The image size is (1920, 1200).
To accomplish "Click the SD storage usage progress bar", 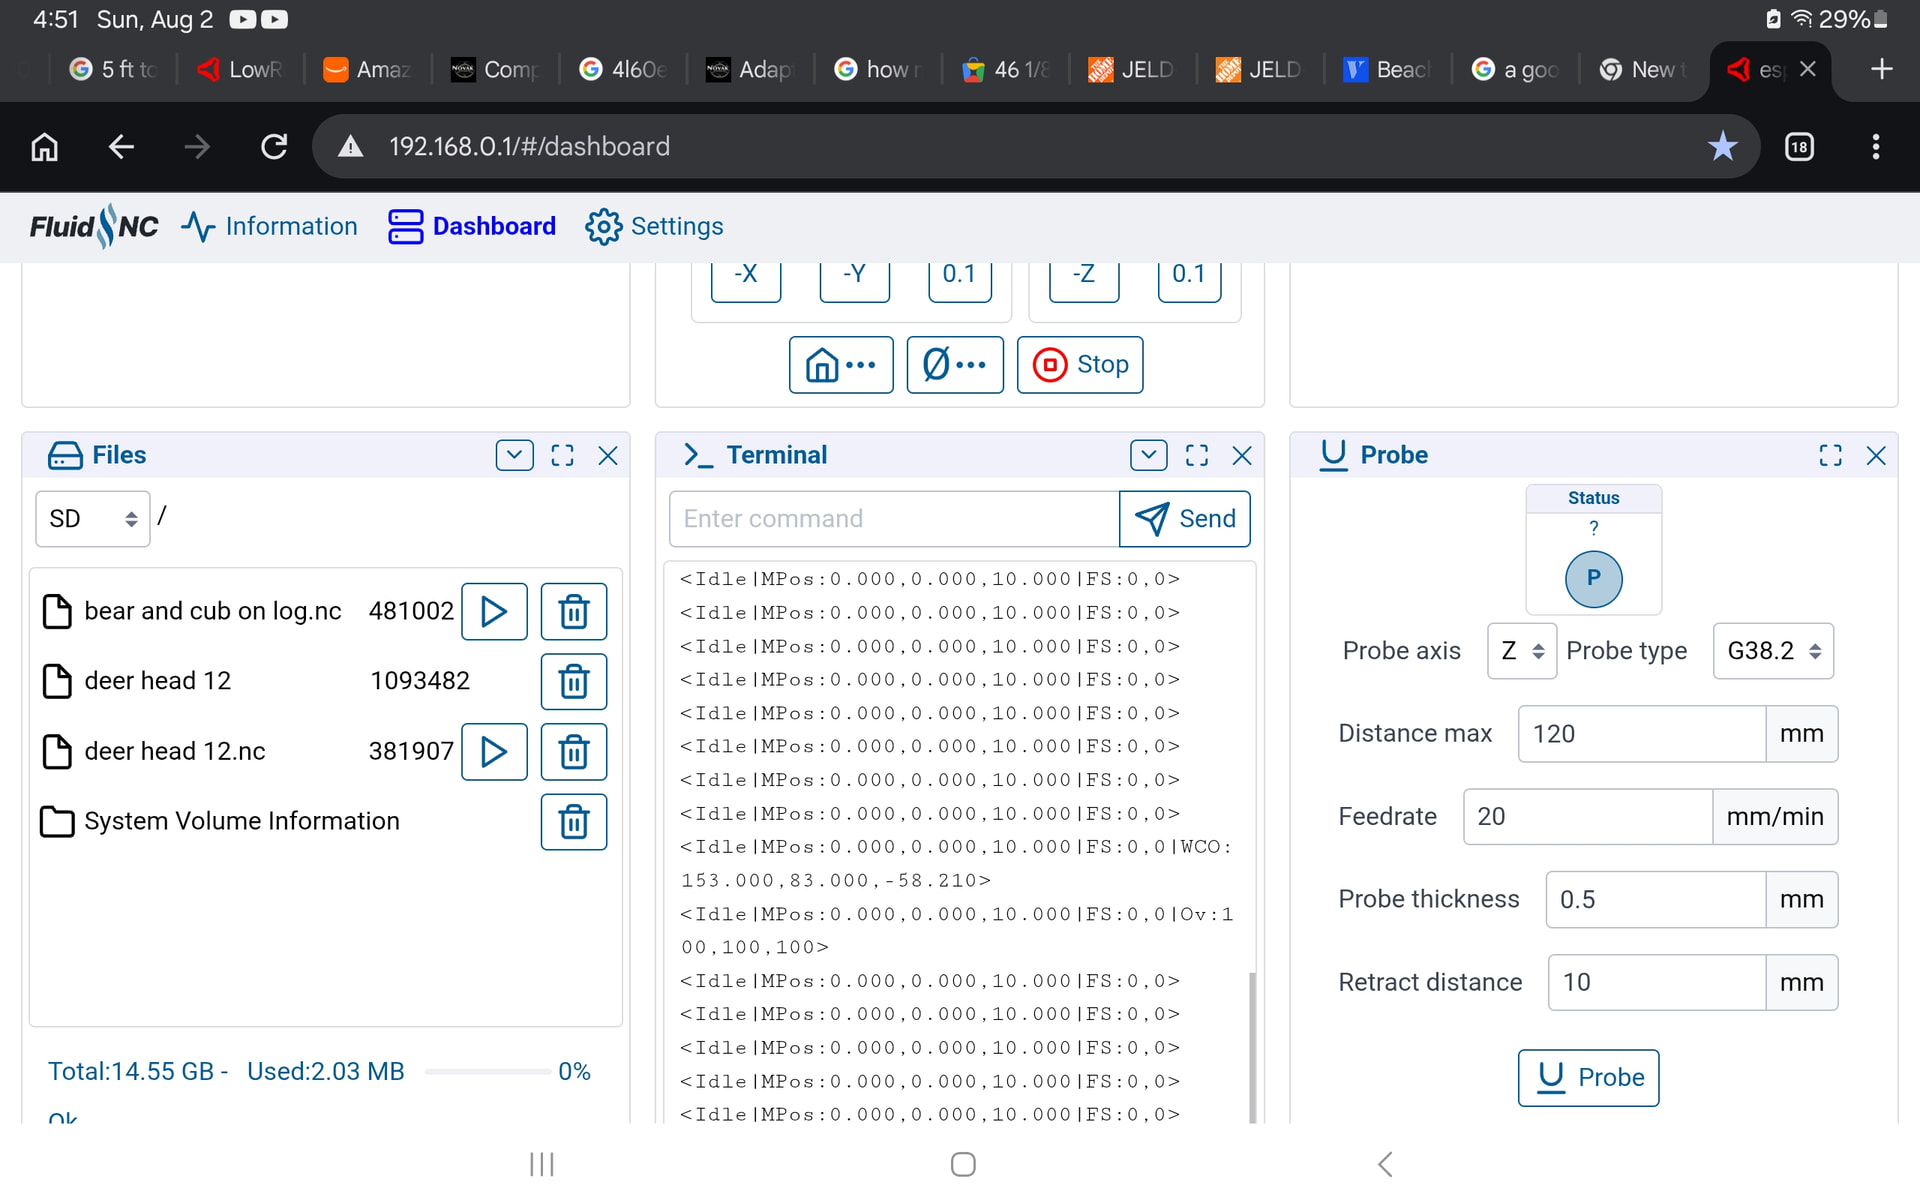I will (487, 1072).
